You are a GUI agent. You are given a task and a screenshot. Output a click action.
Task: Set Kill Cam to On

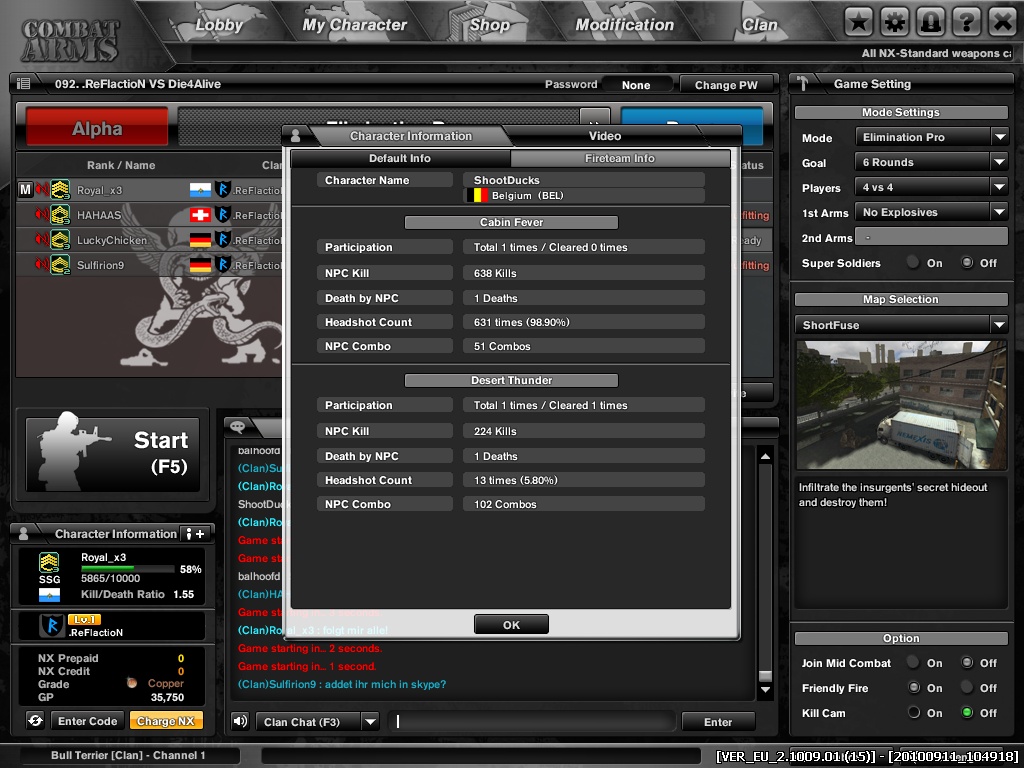click(x=914, y=712)
